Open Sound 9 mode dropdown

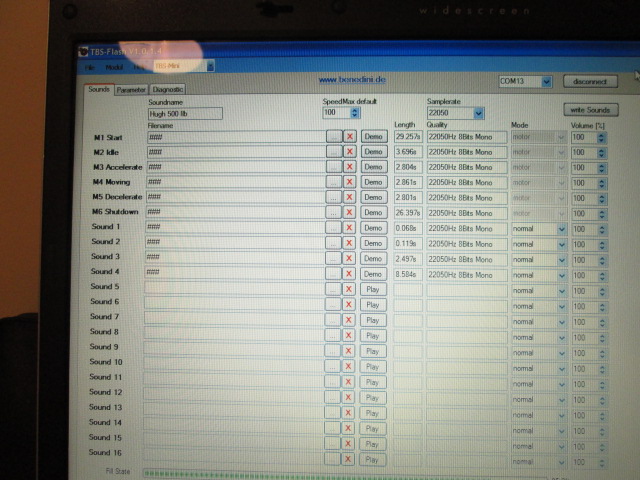pos(562,353)
